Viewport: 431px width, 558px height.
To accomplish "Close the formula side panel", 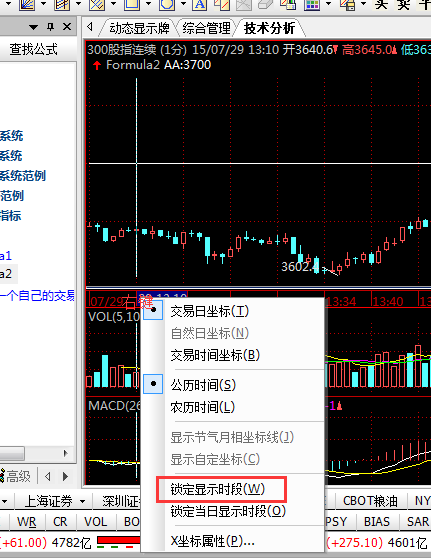I will (x=67, y=27).
